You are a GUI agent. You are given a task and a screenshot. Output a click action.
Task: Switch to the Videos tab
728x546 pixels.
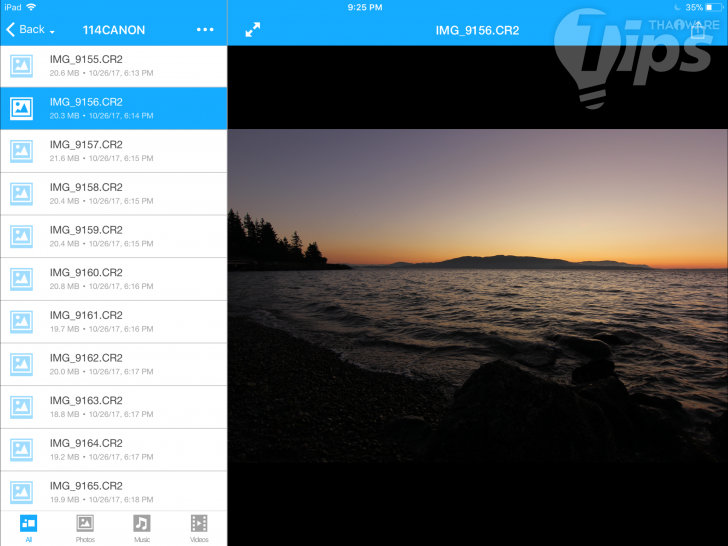[199, 528]
